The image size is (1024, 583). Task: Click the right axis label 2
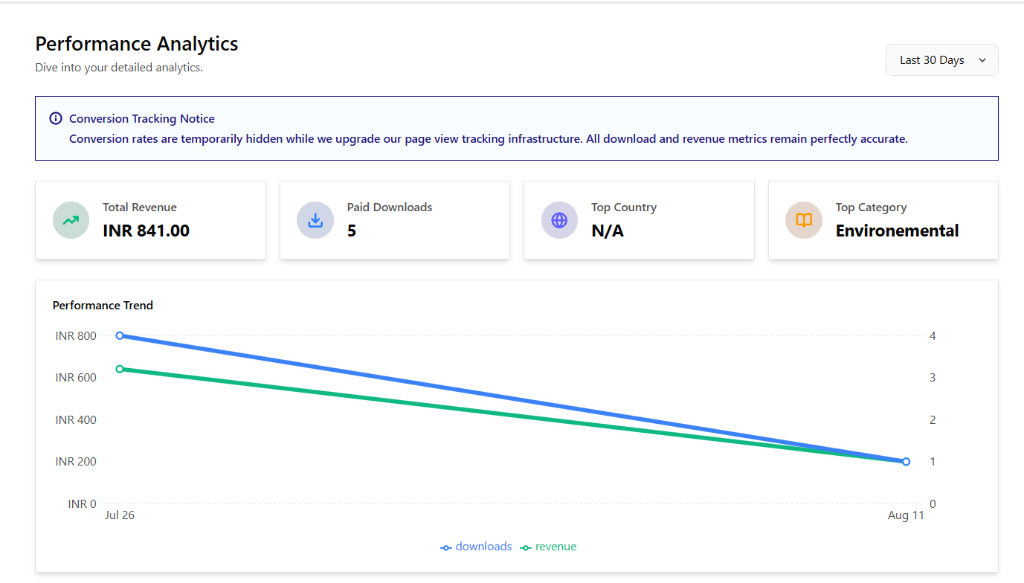tap(933, 420)
